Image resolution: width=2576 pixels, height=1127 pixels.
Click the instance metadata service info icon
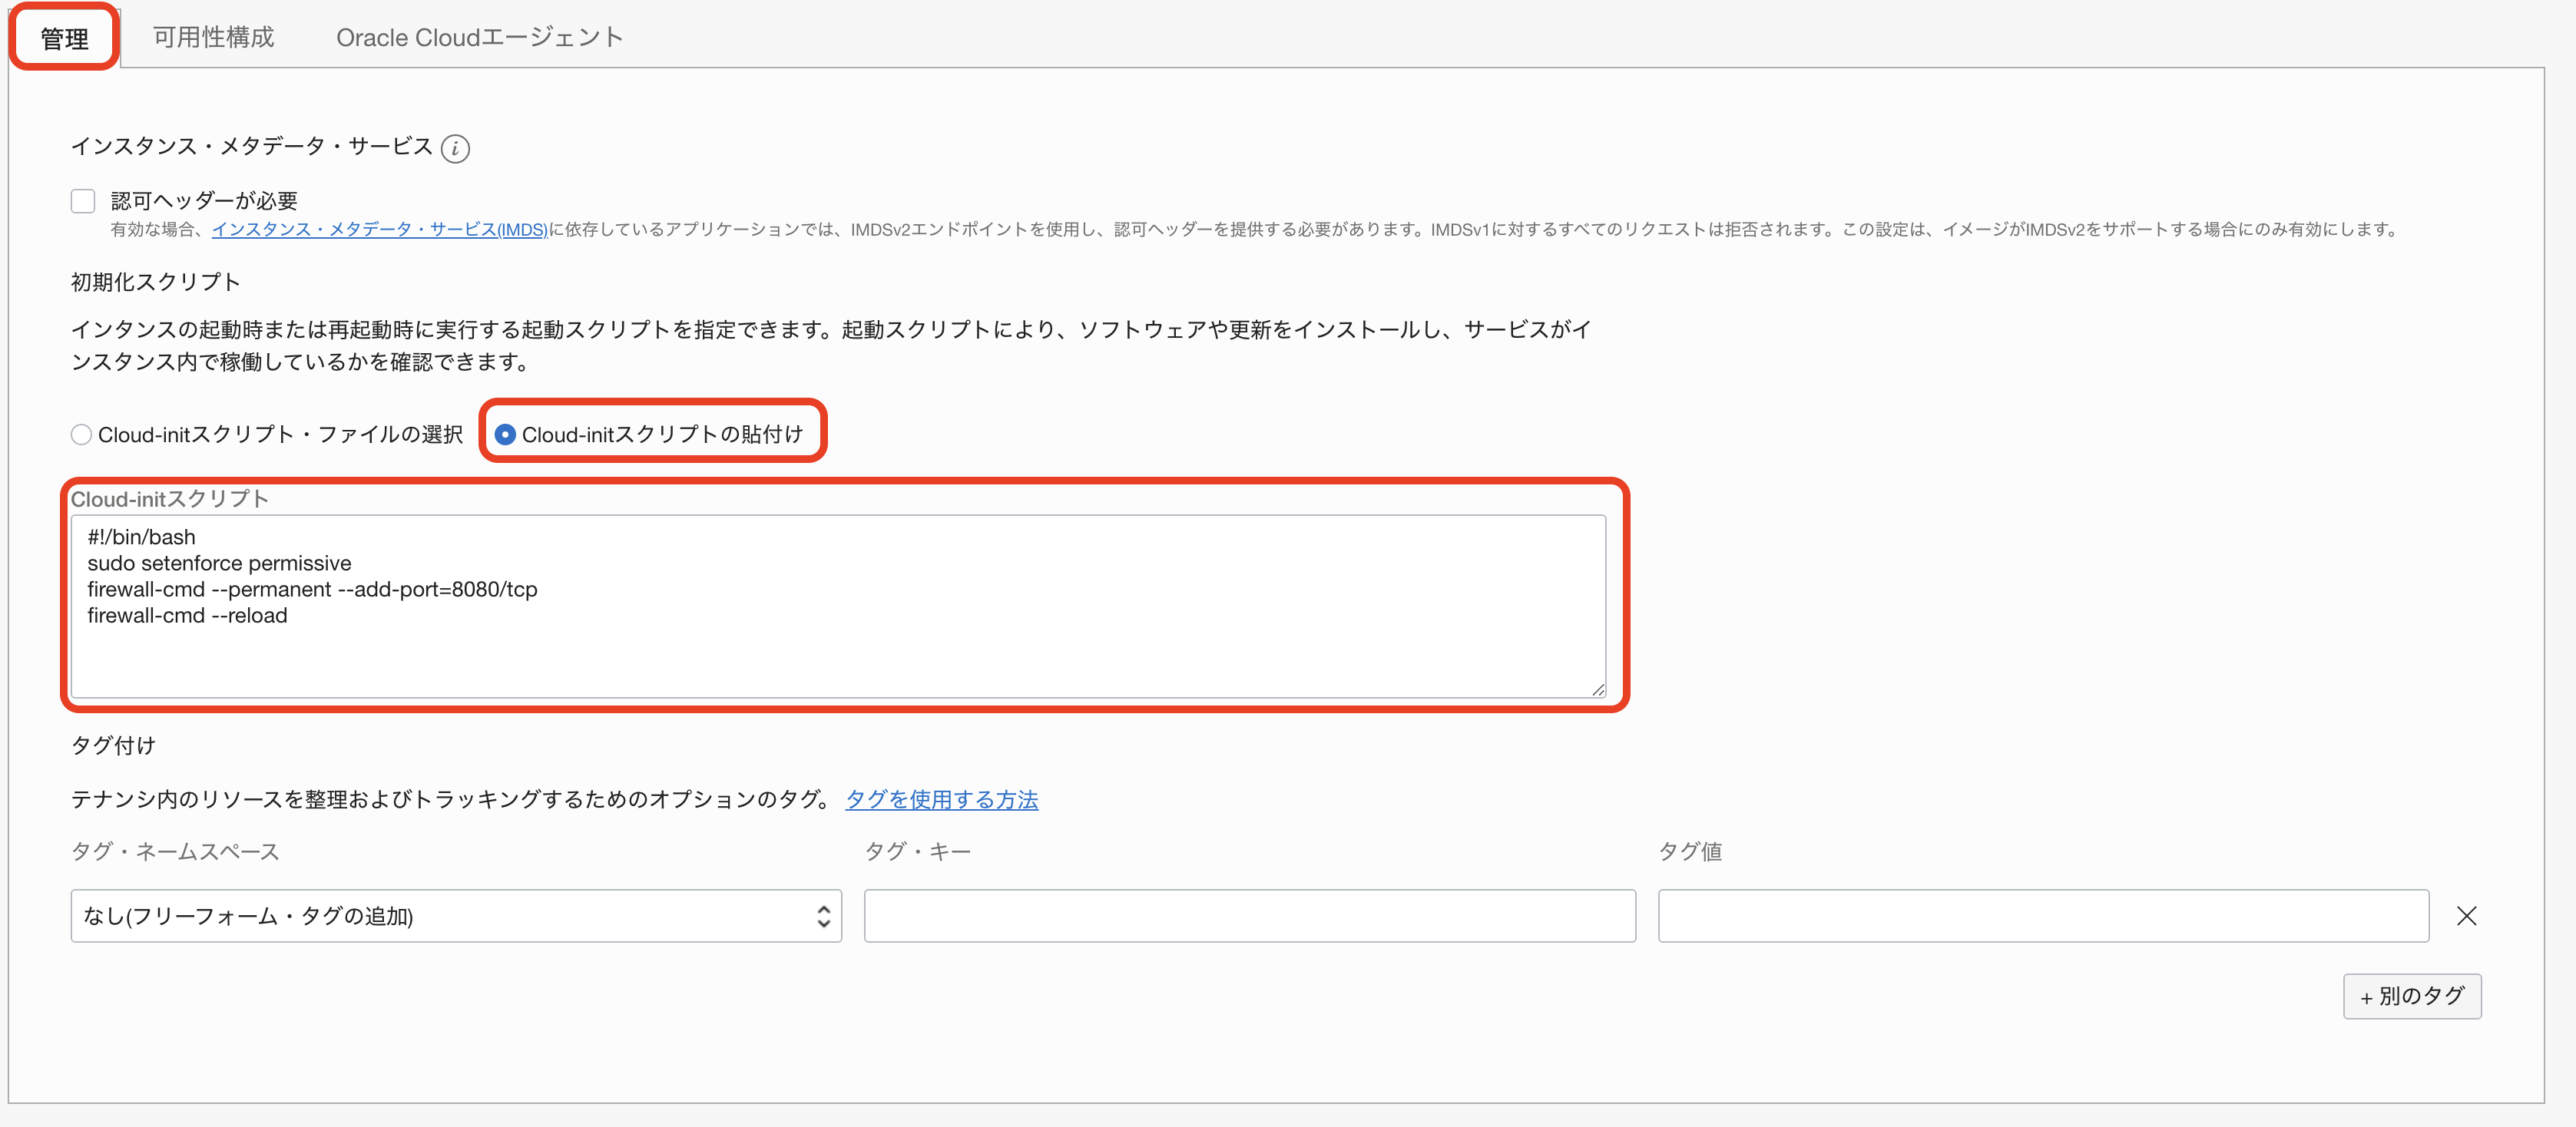pyautogui.click(x=455, y=148)
